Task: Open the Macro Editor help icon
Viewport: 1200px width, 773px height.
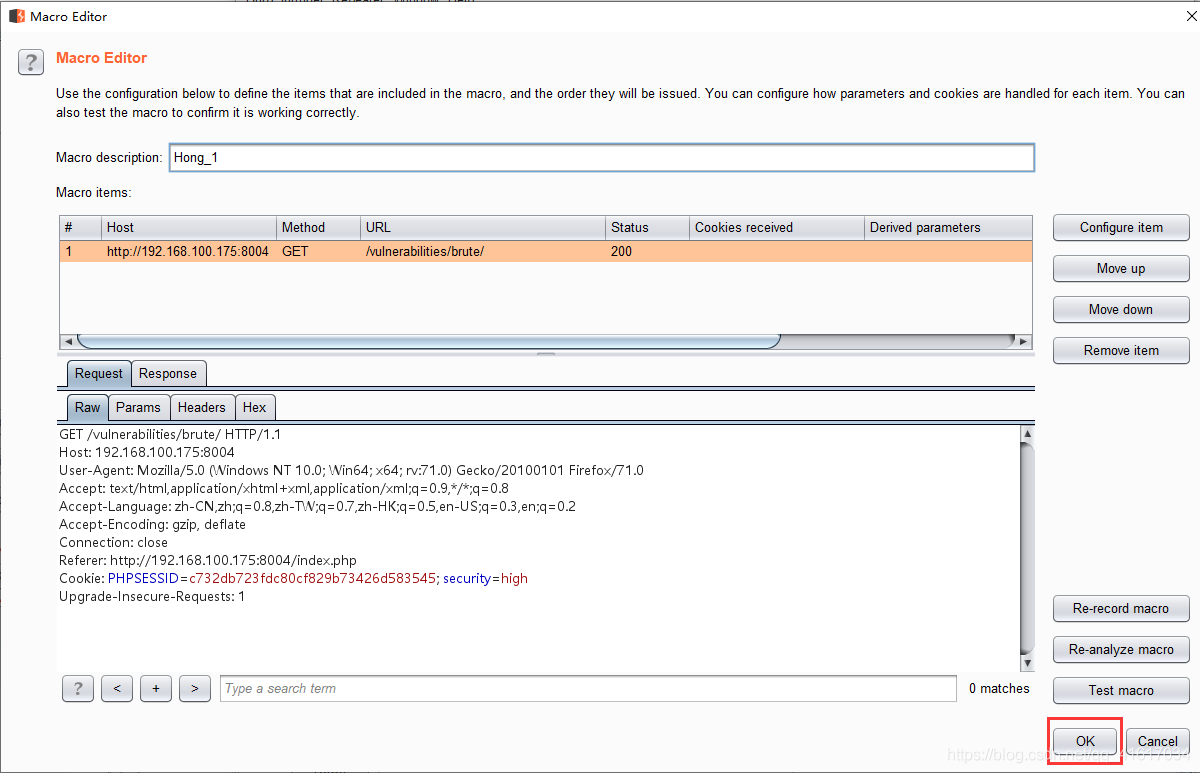Action: [x=31, y=62]
